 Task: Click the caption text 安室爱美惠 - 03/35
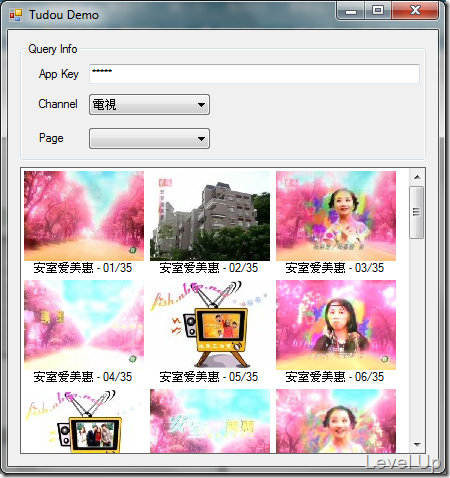[335, 268]
